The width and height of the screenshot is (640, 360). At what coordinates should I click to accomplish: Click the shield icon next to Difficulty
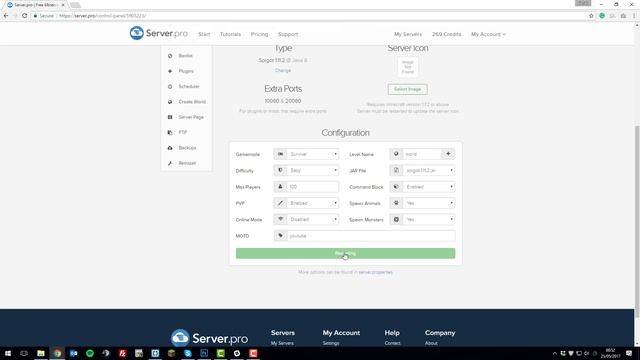click(280, 170)
